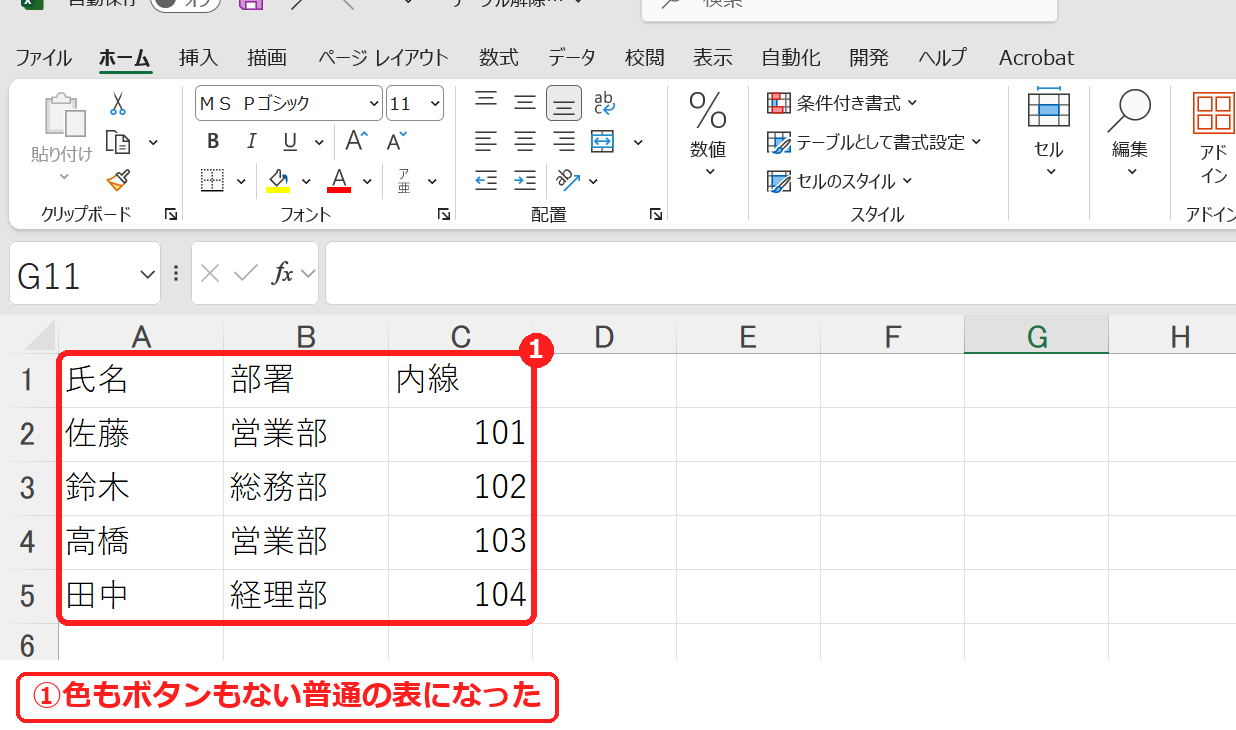This screenshot has width=1236, height=730.
Task: Switch to 挿入 tab
Action: click(x=198, y=58)
